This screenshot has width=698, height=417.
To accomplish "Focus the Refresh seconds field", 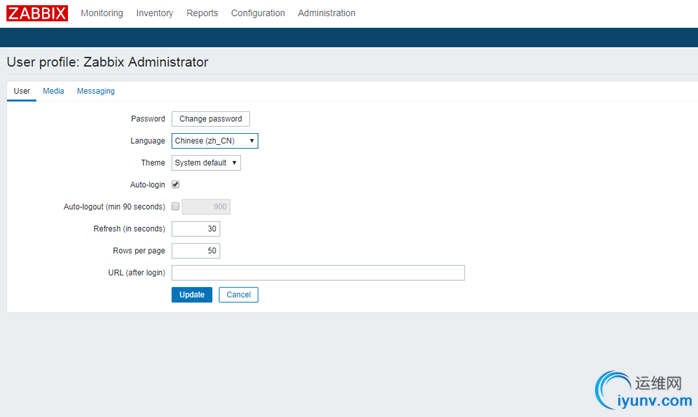I will pos(195,229).
